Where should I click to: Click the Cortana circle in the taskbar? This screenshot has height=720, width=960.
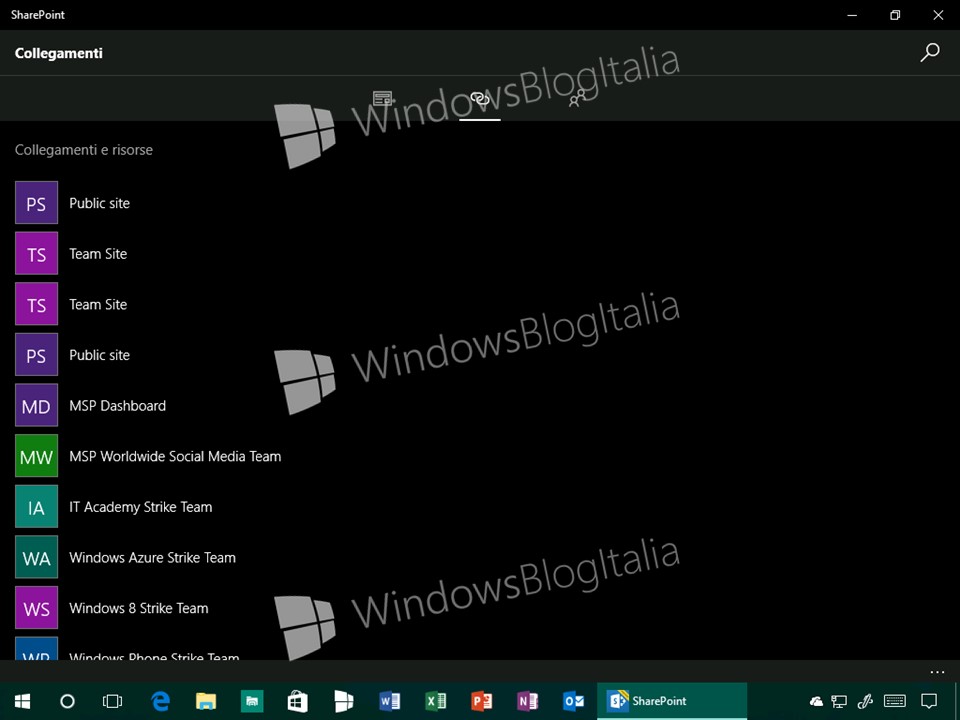67,701
